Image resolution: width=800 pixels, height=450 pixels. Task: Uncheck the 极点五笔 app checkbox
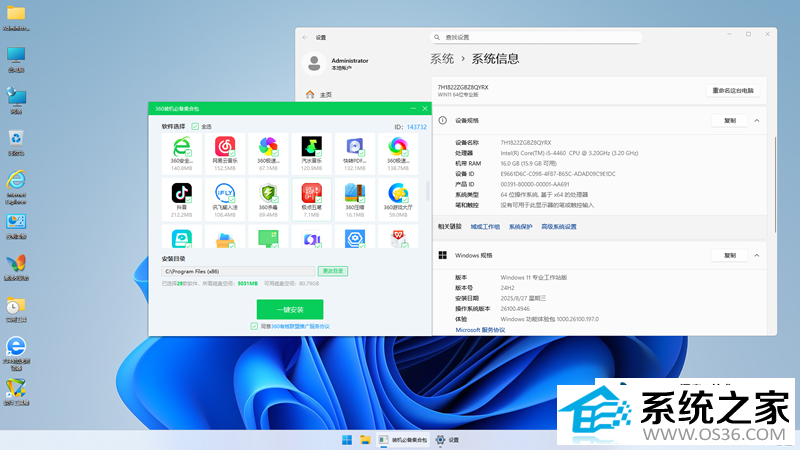(318, 199)
